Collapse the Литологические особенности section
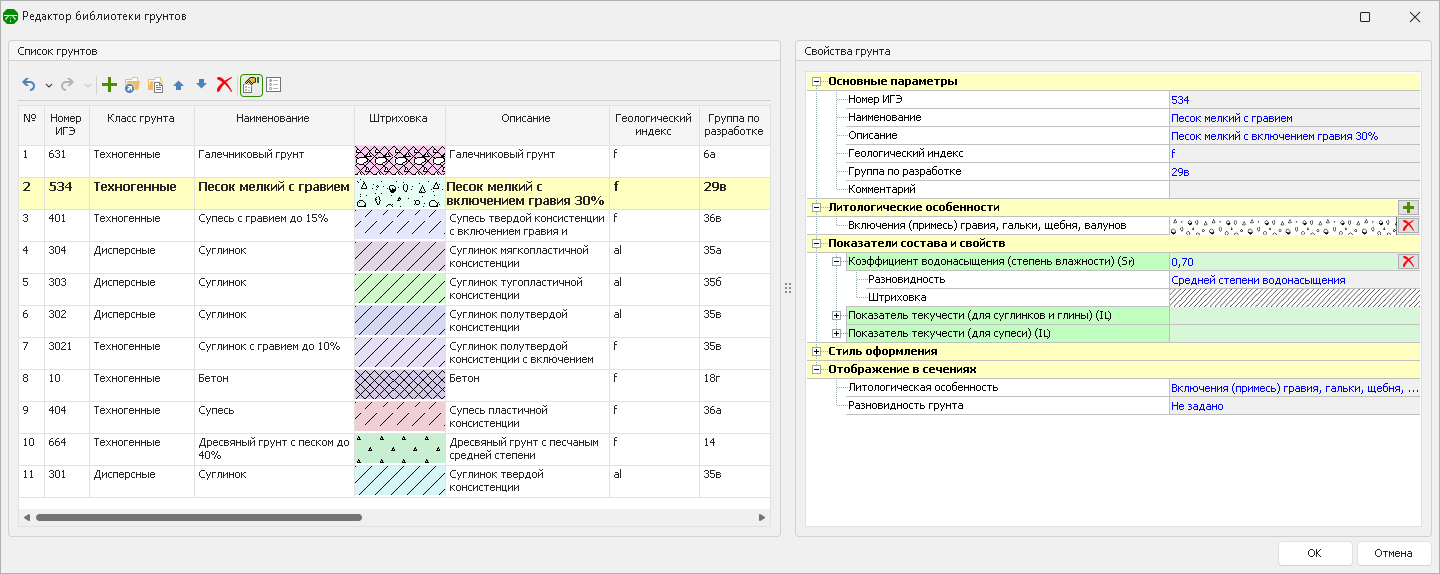Image resolution: width=1440 pixels, height=574 pixels. point(817,207)
